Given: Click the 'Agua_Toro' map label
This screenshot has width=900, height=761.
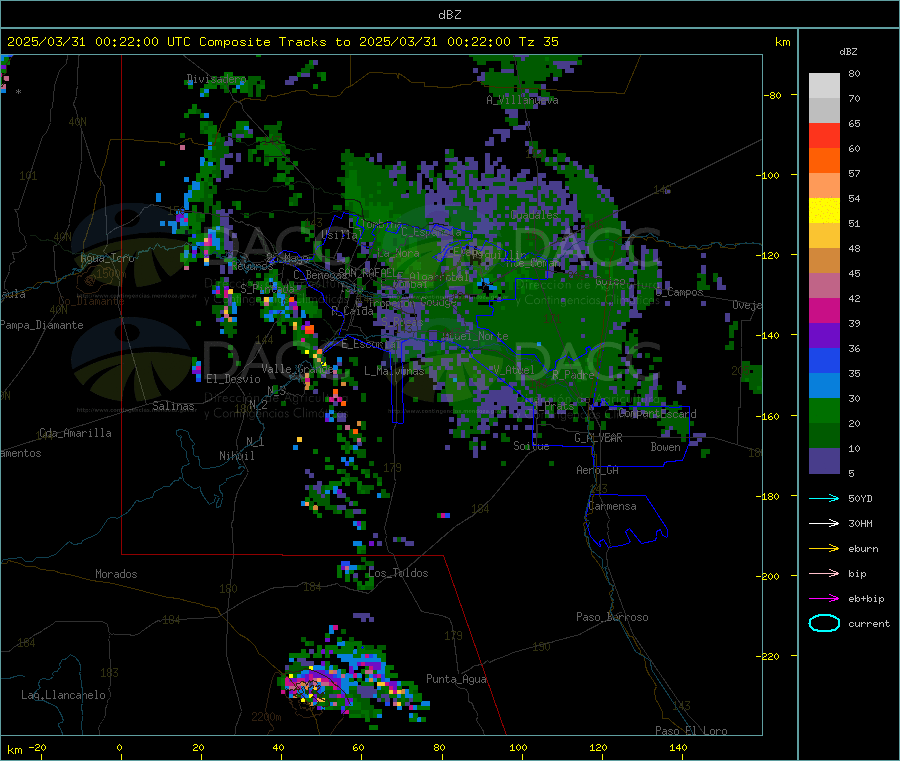Looking at the screenshot, I should tap(107, 258).
